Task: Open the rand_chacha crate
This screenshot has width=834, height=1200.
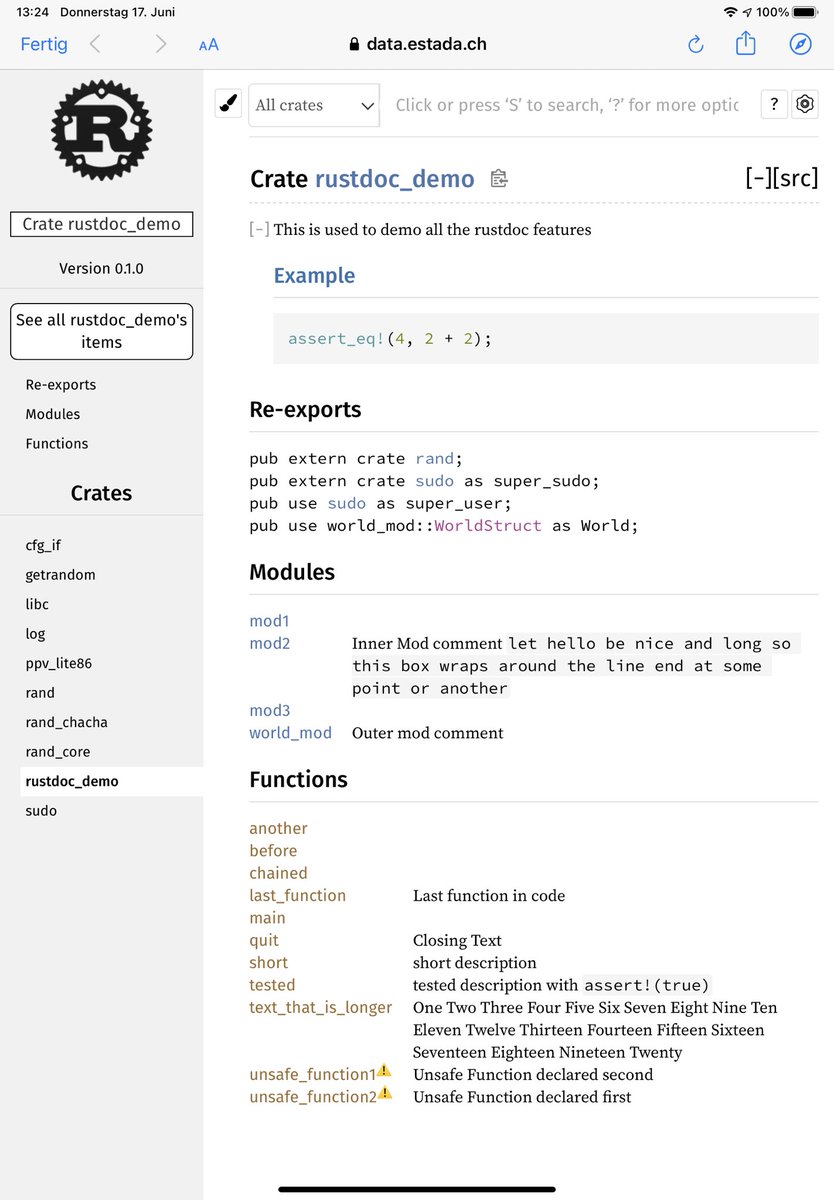Action: point(66,722)
